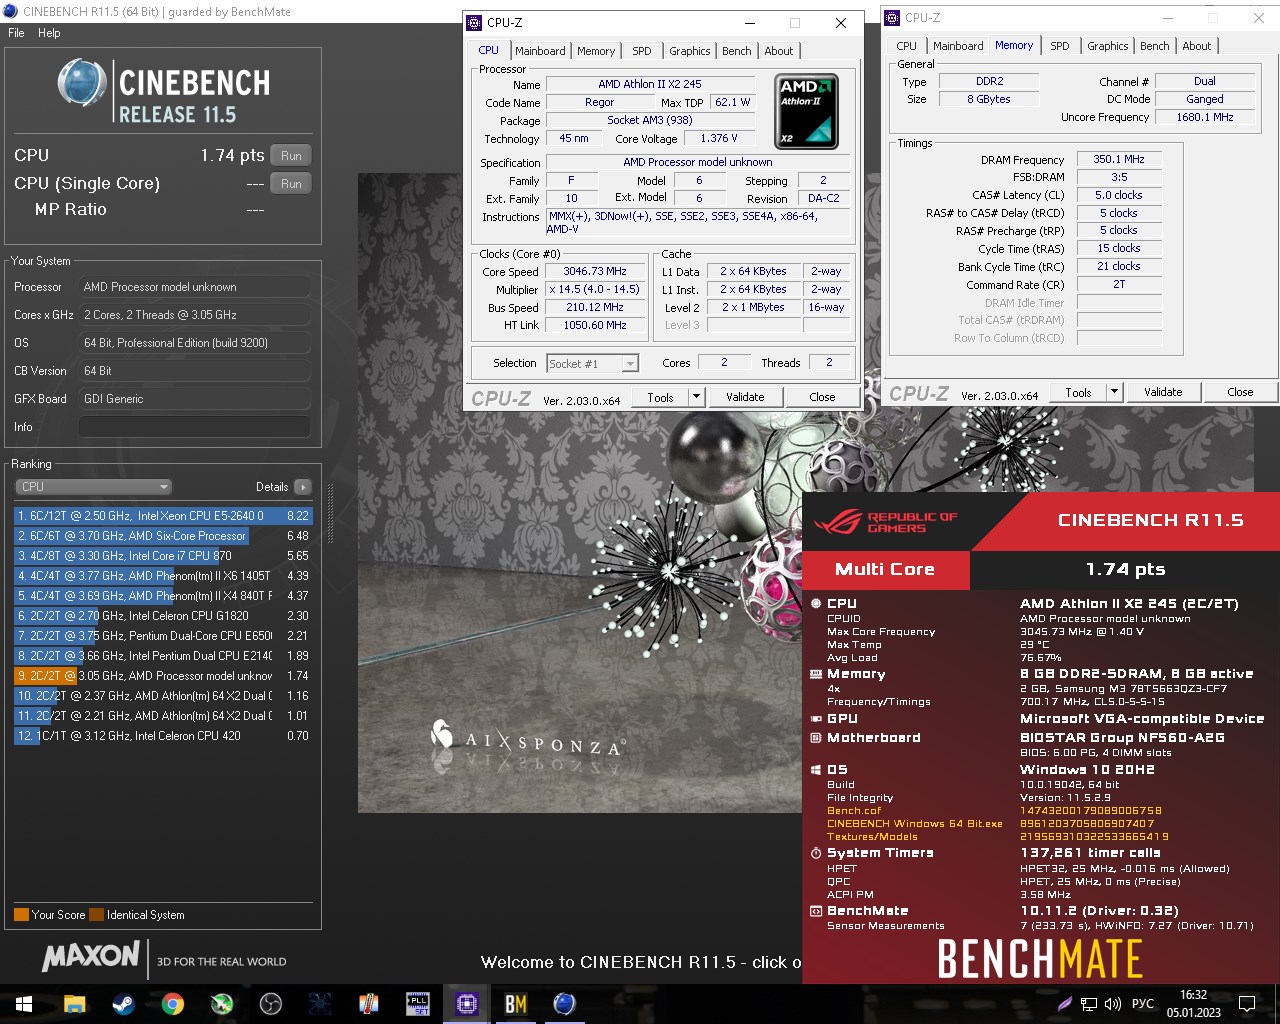Click the AMD Athlon II processor logo
This screenshot has height=1024, width=1280.
(x=807, y=111)
